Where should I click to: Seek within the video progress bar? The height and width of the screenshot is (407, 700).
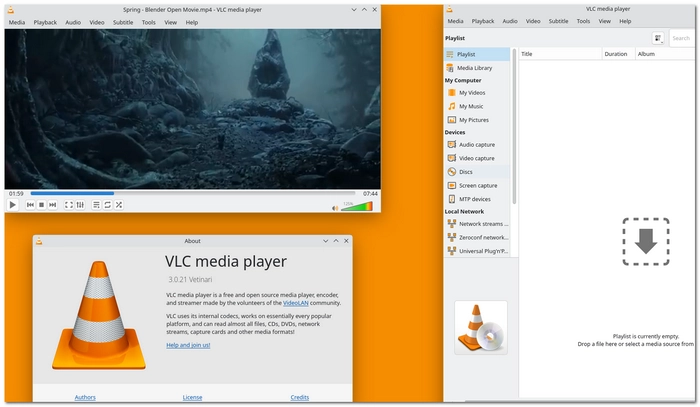tap(193, 193)
